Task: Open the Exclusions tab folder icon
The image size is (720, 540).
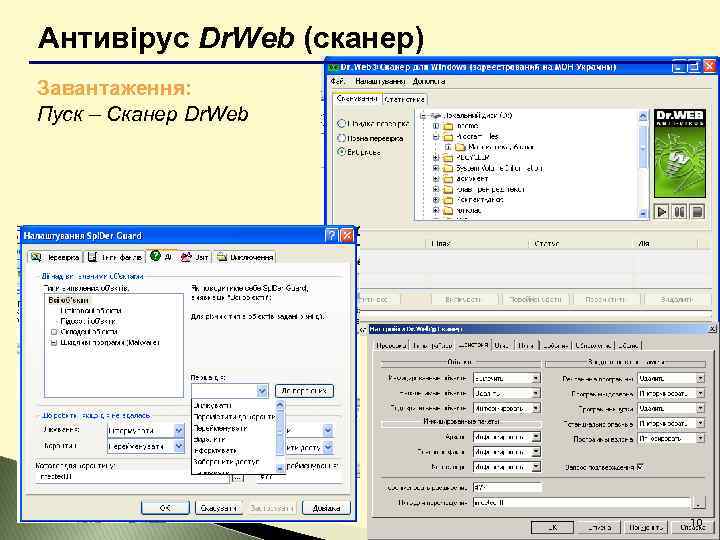Action: (222, 257)
